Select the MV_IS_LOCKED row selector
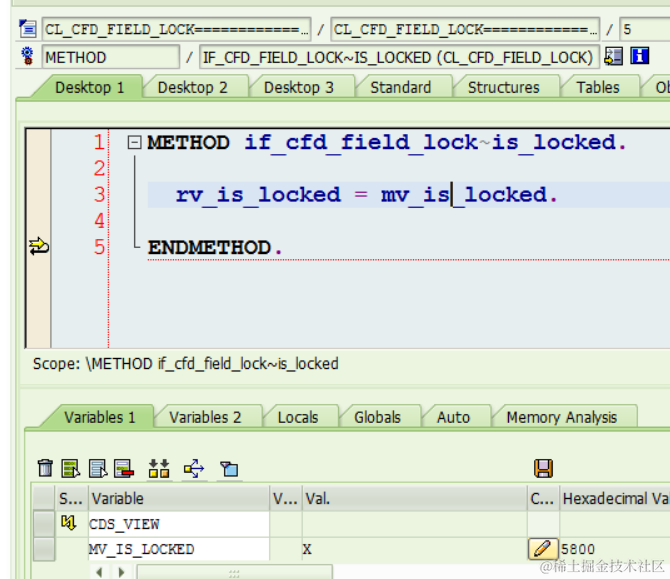Screen dimensions: 670x579 [44, 549]
